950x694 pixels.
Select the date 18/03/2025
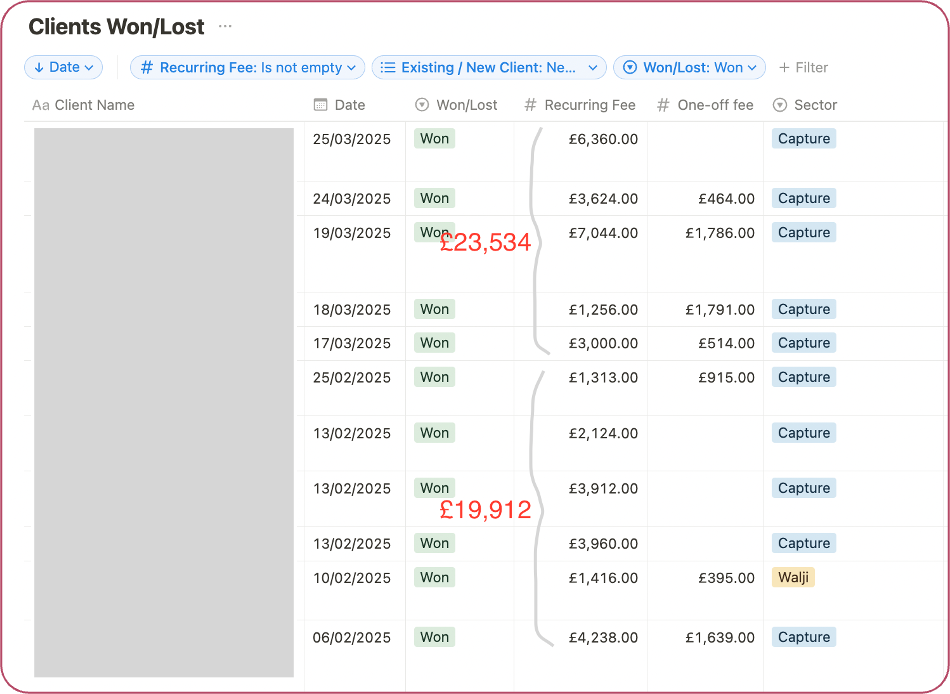point(351,310)
